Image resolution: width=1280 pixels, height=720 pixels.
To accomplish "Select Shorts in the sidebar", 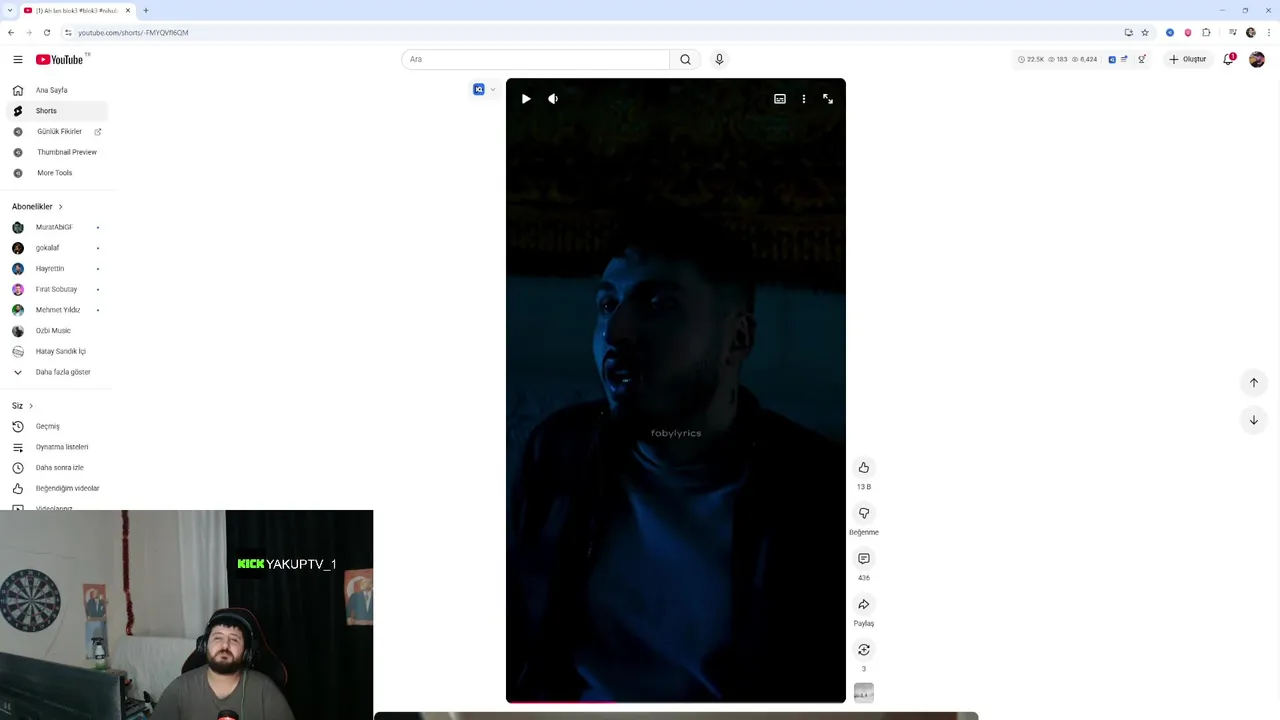I will (57, 111).
